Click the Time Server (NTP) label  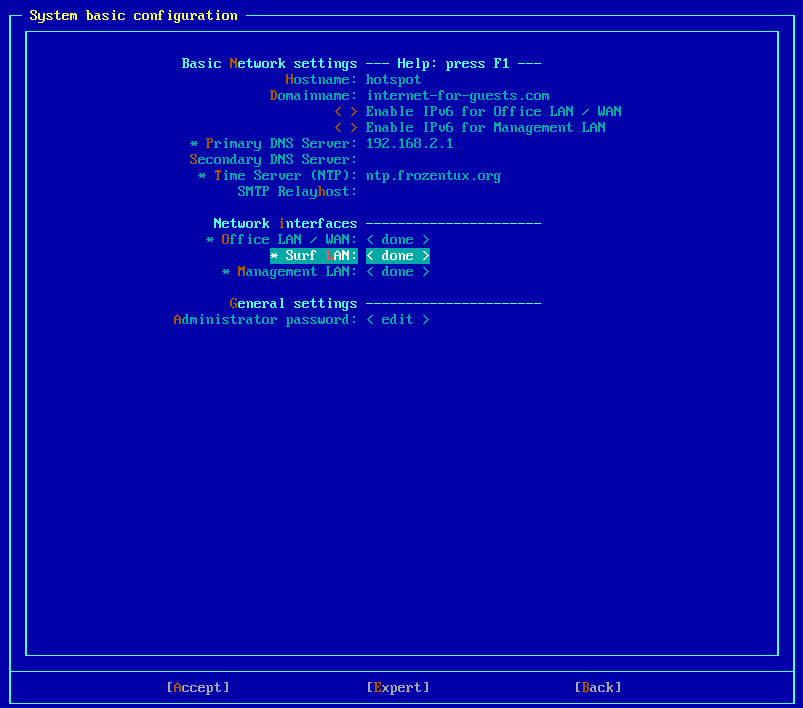tap(278, 176)
